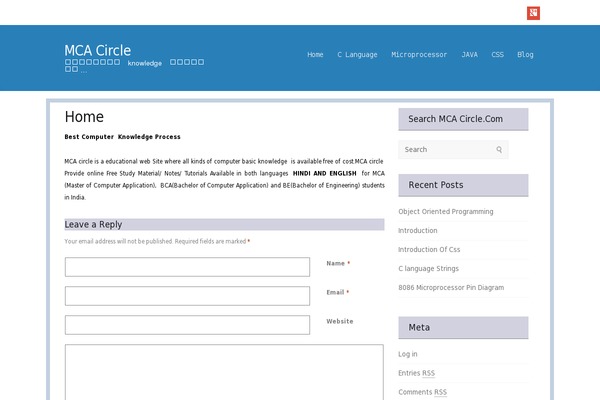Image resolution: width=600 pixels, height=400 pixels.
Task: Open 8086 Microprocessor Pin Diagram post
Action: (451, 287)
